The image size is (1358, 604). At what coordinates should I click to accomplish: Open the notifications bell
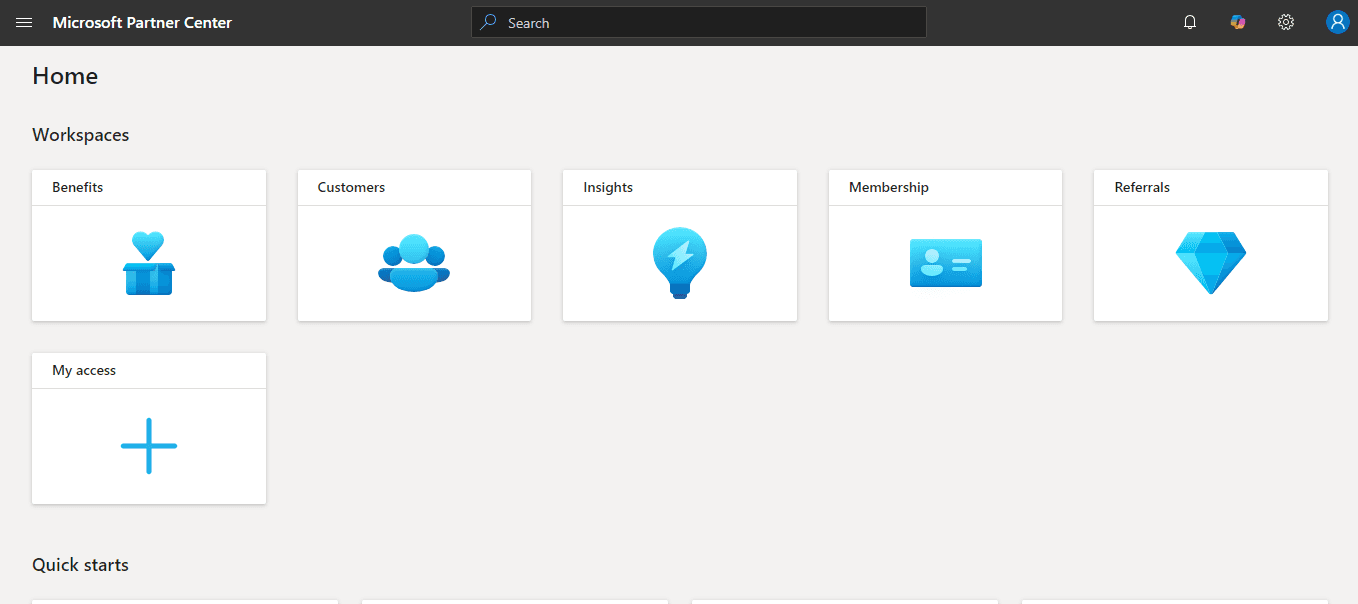pyautogui.click(x=1190, y=22)
